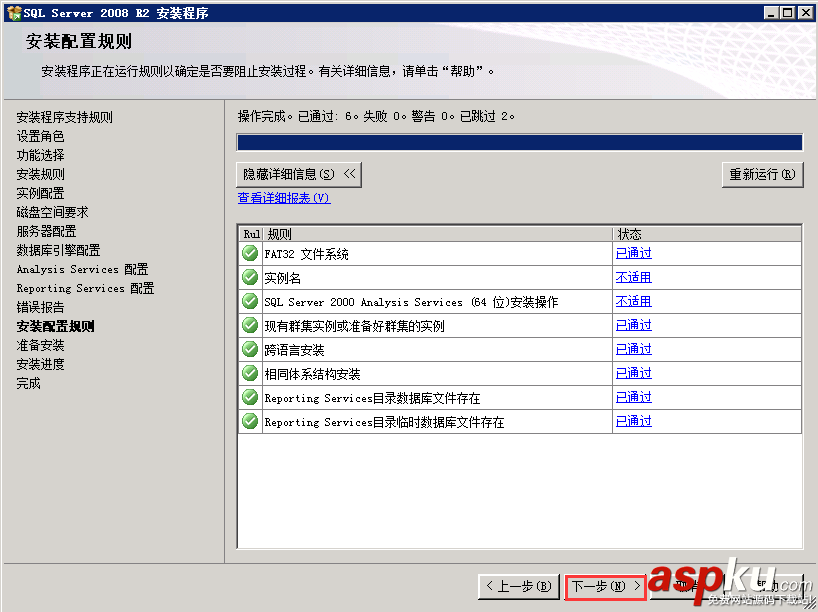Click the 实例名 rule text
Viewport: 818px width, 612px height.
(x=282, y=278)
